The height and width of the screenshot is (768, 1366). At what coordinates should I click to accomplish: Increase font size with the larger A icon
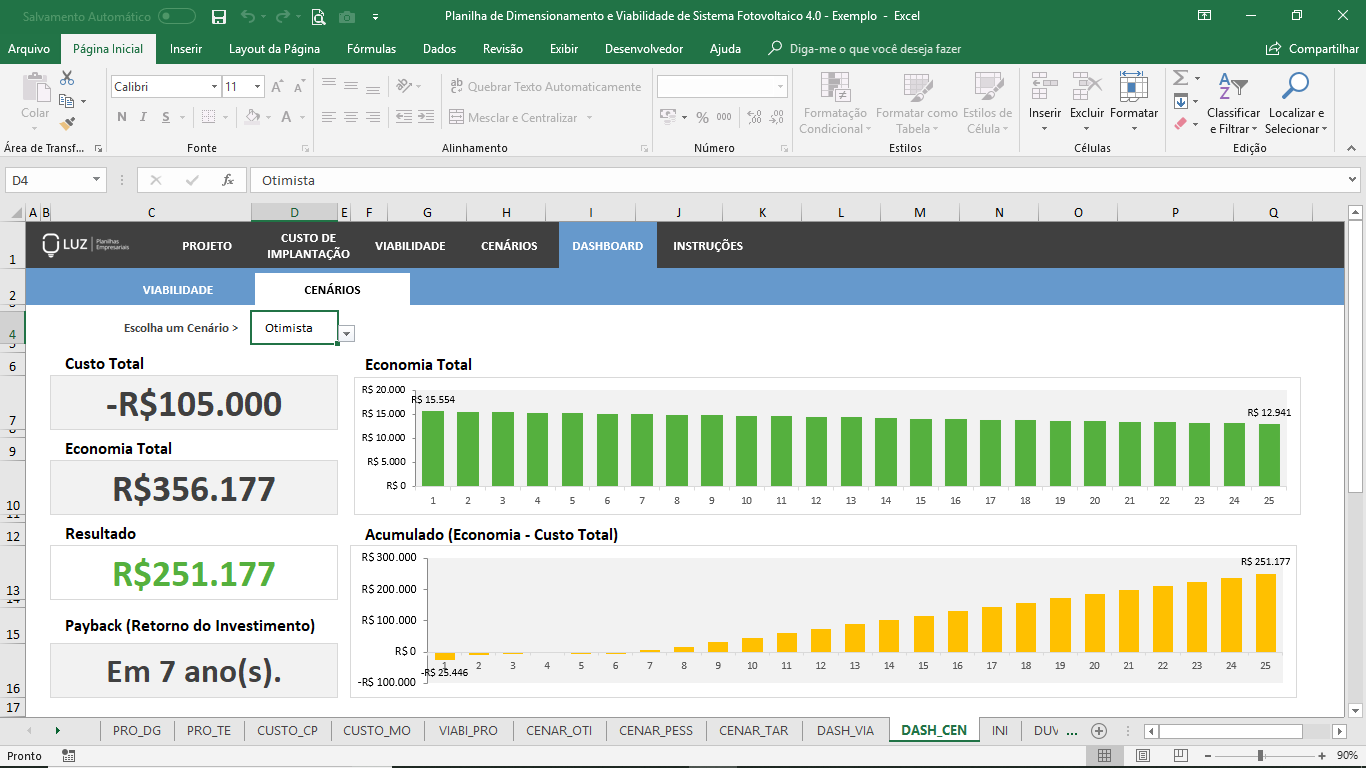tap(279, 87)
